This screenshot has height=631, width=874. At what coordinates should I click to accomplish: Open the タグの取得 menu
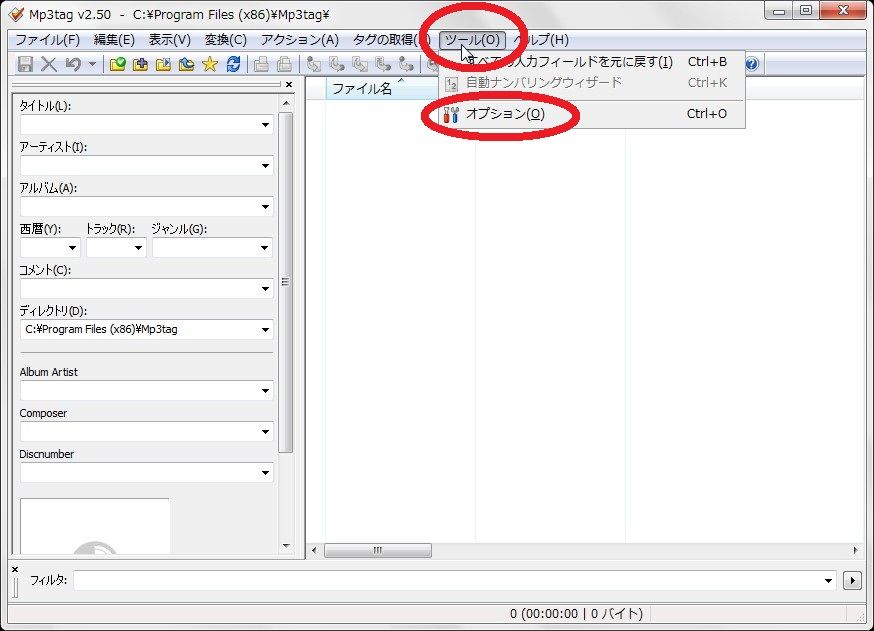pos(391,40)
